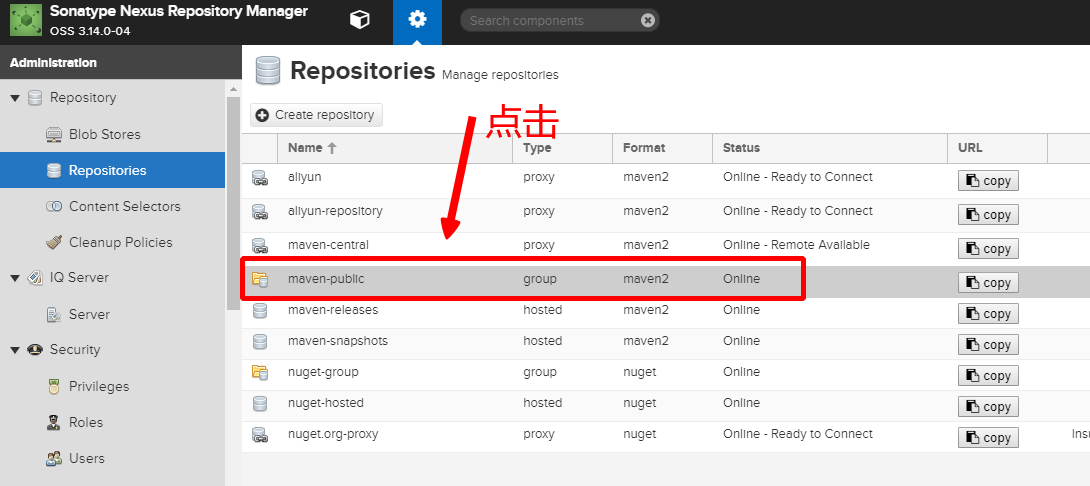Click the sidebar vertical scrollbar

coord(233,202)
